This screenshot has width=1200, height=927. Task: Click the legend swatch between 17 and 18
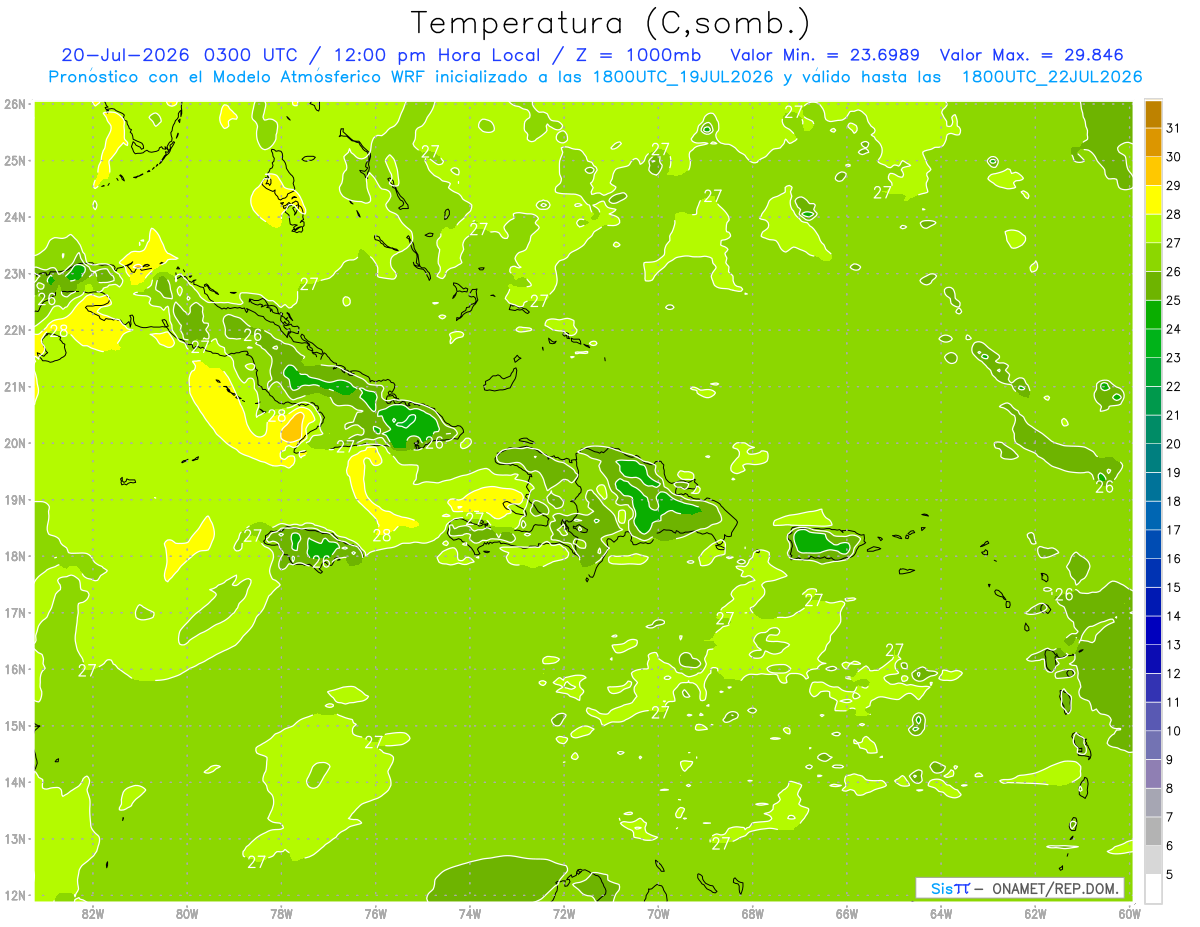point(1153,515)
